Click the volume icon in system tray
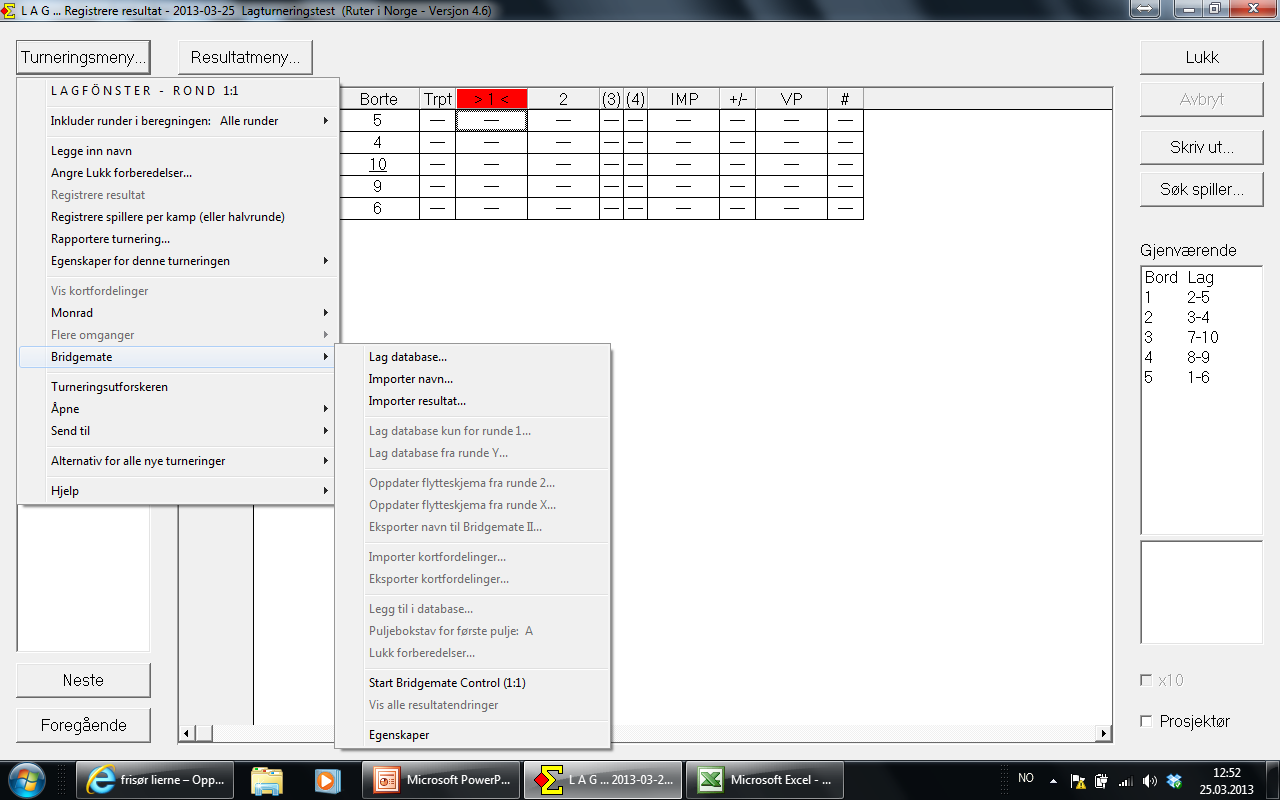The width and height of the screenshot is (1280, 800). [1149, 781]
